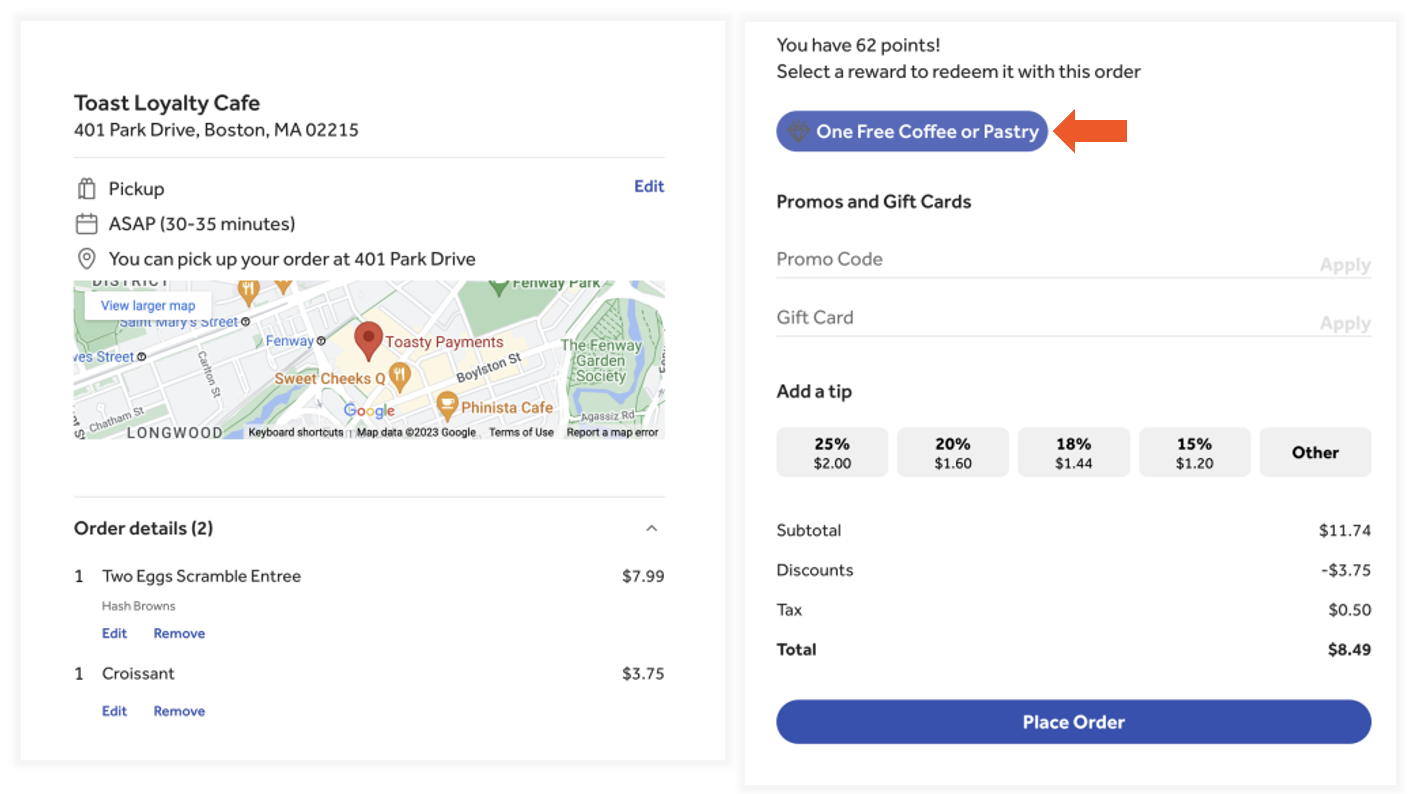1422x794 pixels.
Task: Click the location pin icon by pickup address
Action: (87, 259)
